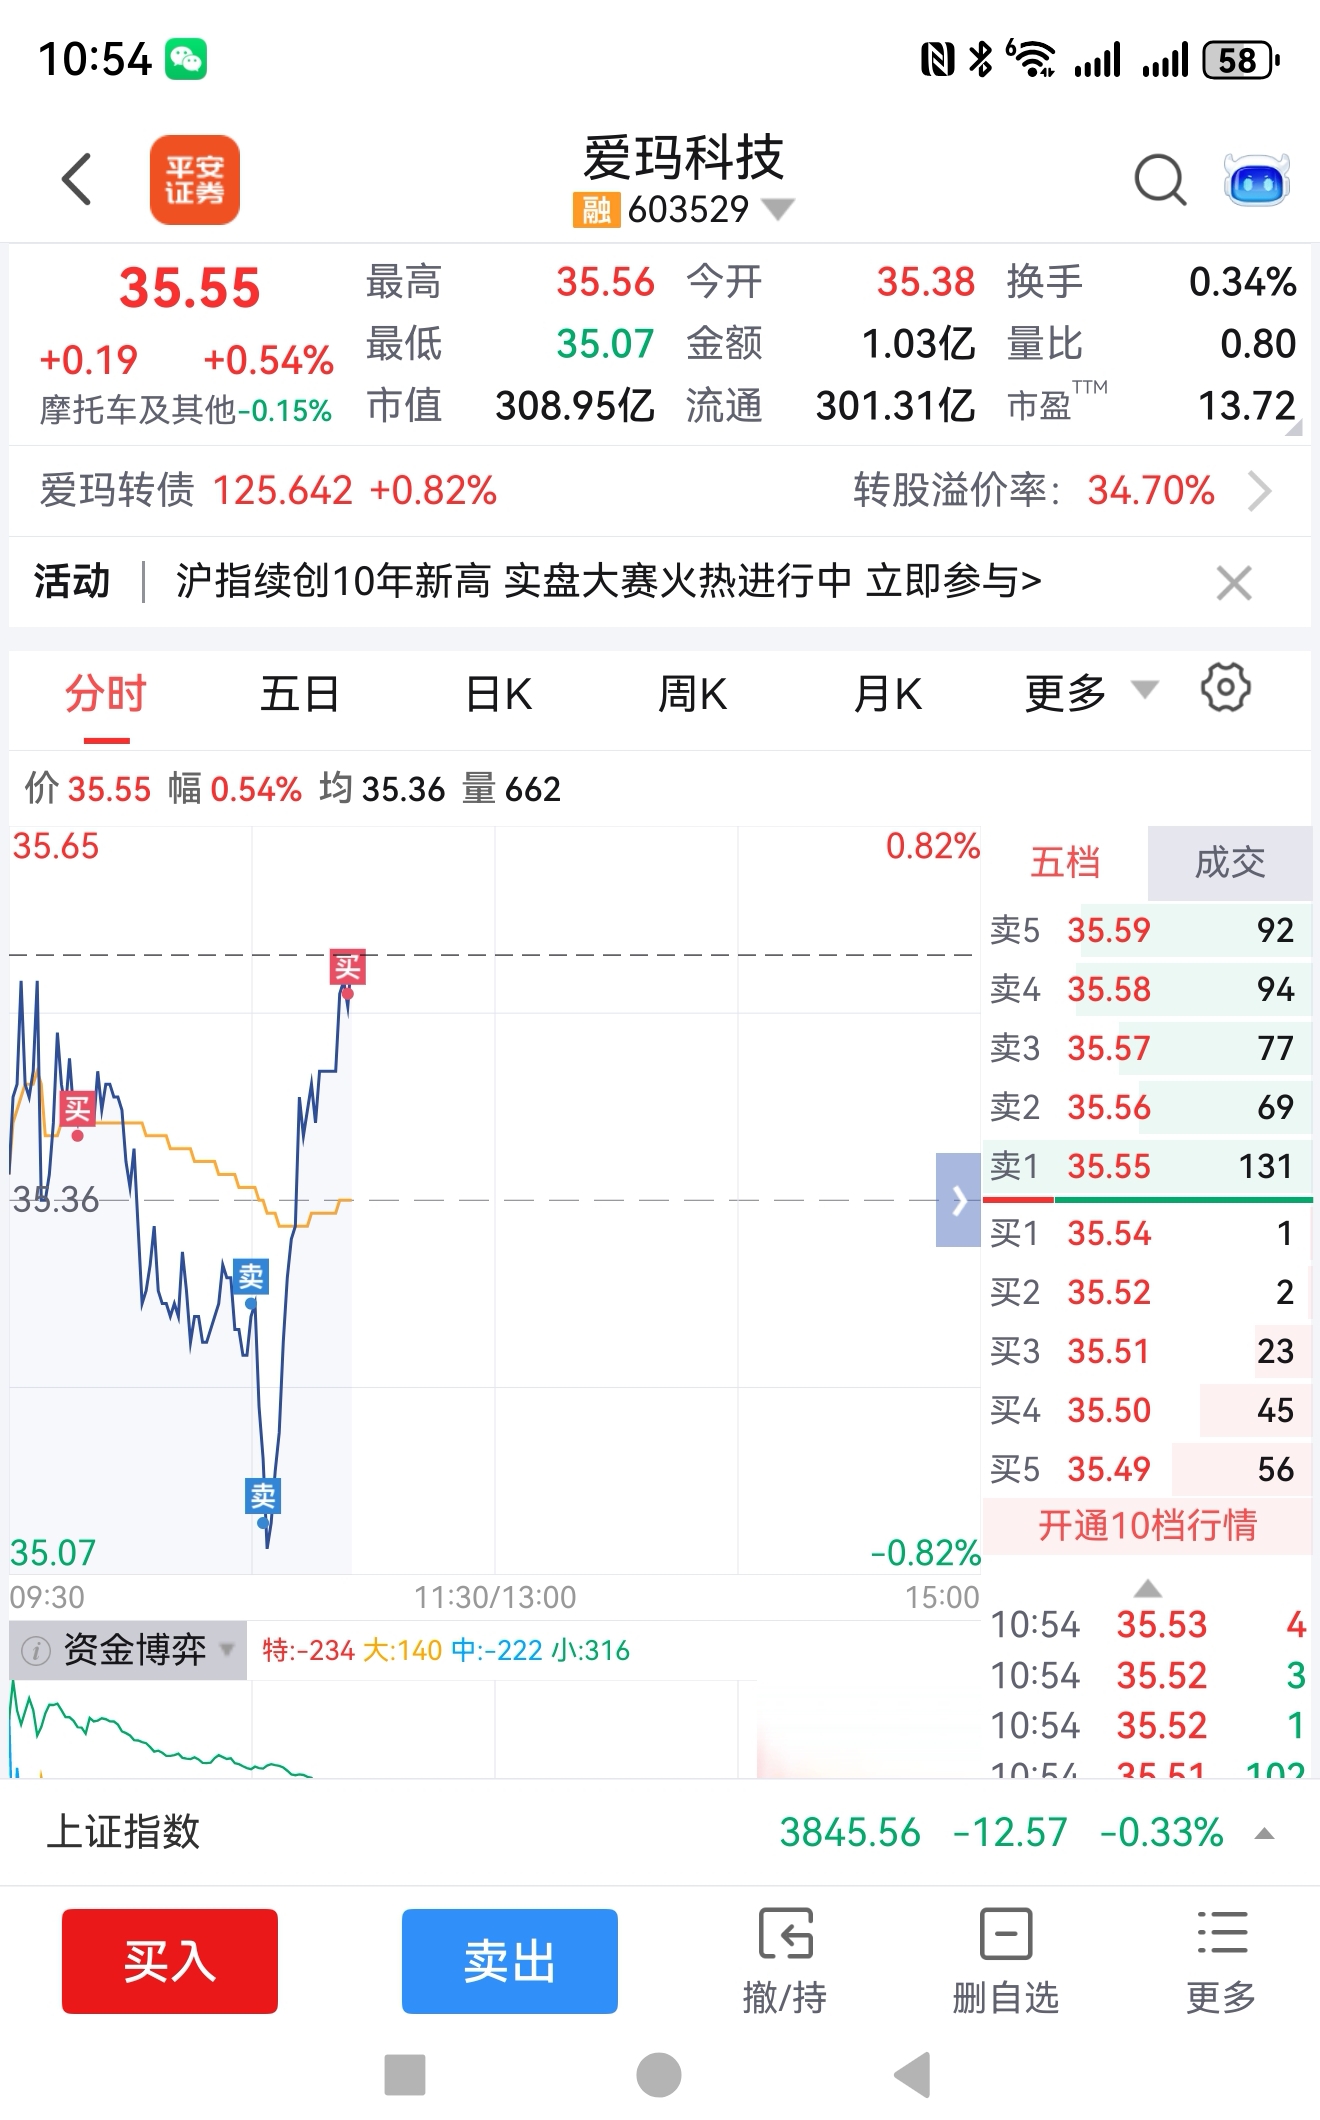
Task: Tap the 融 margin badge icon
Action: (x=596, y=210)
